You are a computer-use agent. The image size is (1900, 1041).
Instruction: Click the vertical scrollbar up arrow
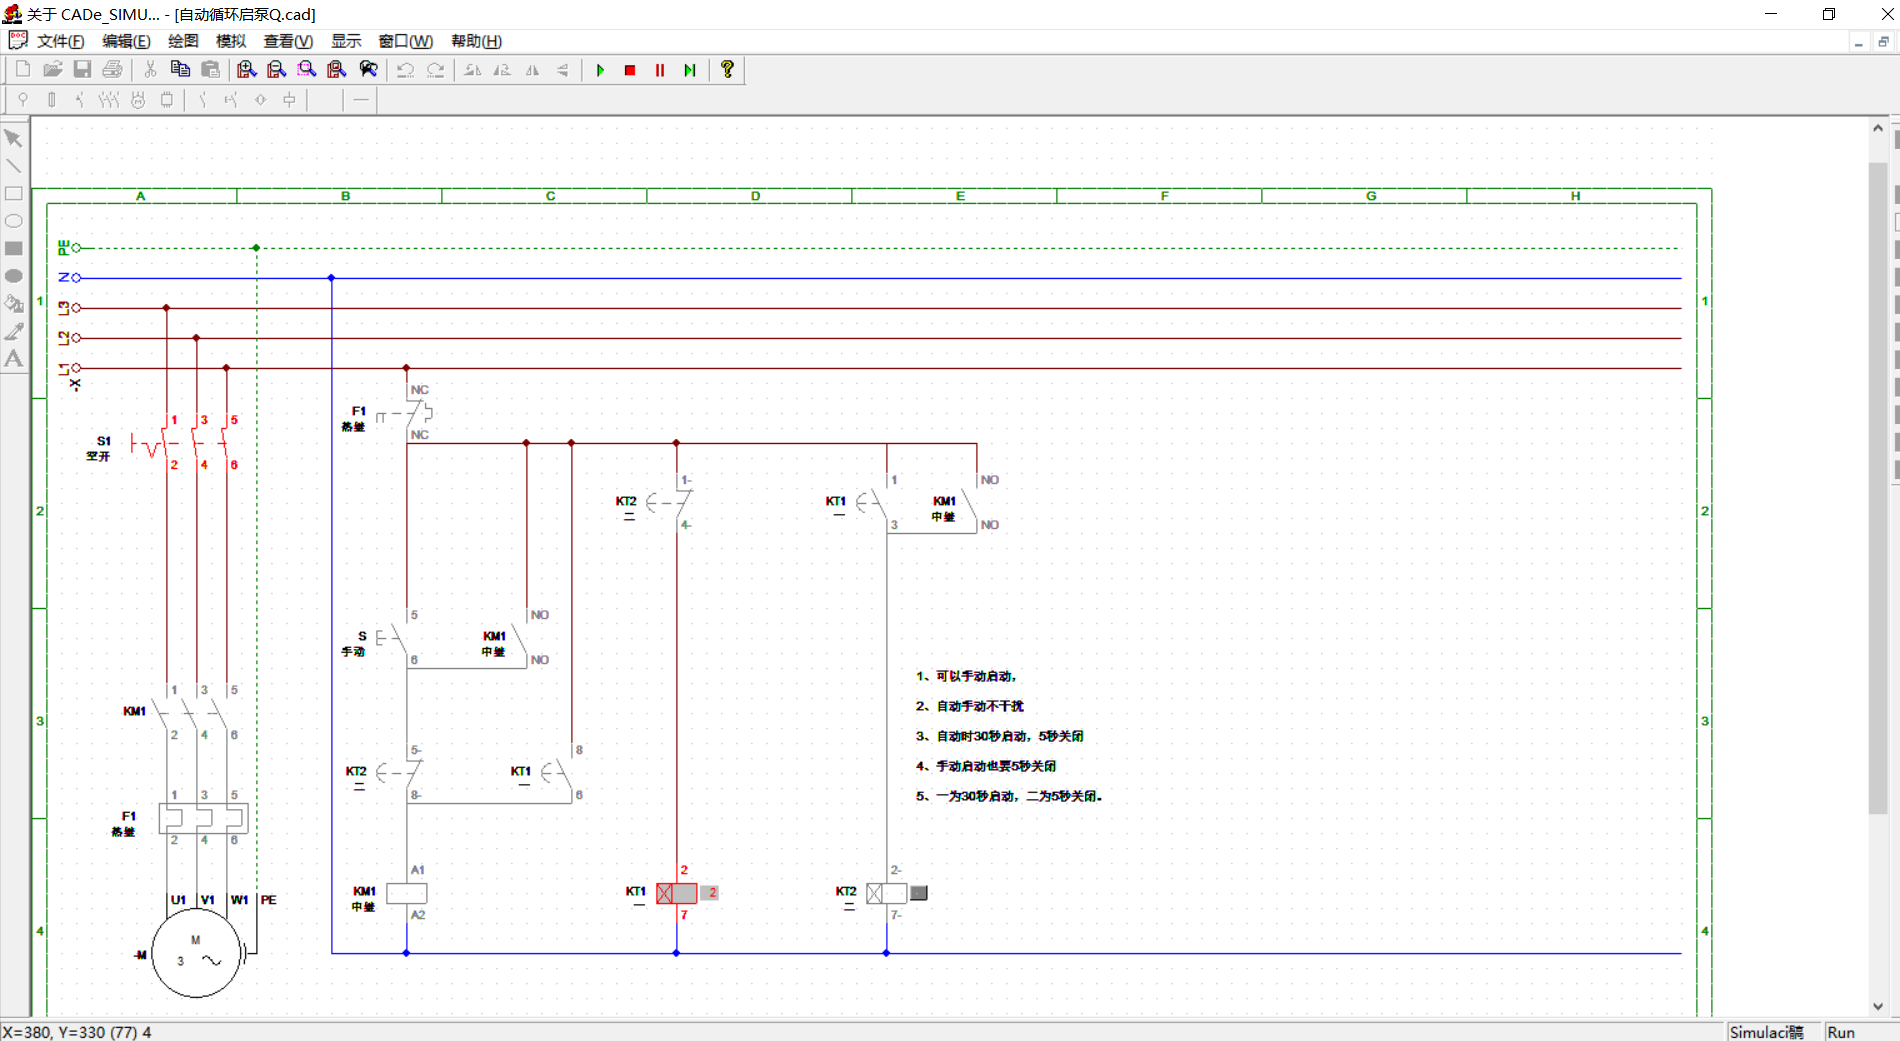[x=1878, y=128]
